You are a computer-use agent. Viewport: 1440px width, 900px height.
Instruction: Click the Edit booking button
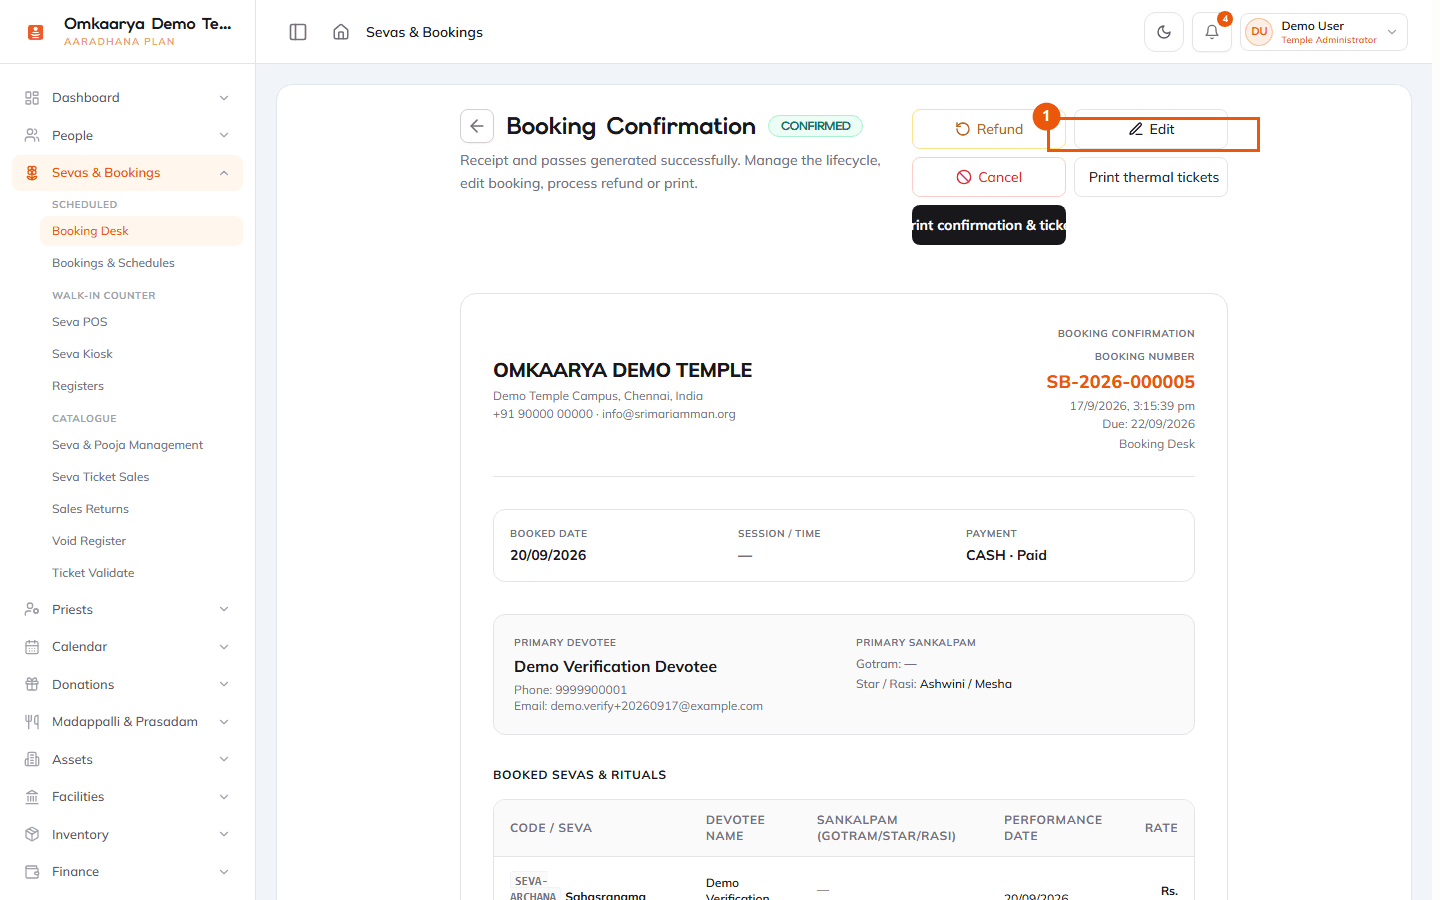[x=1151, y=129]
